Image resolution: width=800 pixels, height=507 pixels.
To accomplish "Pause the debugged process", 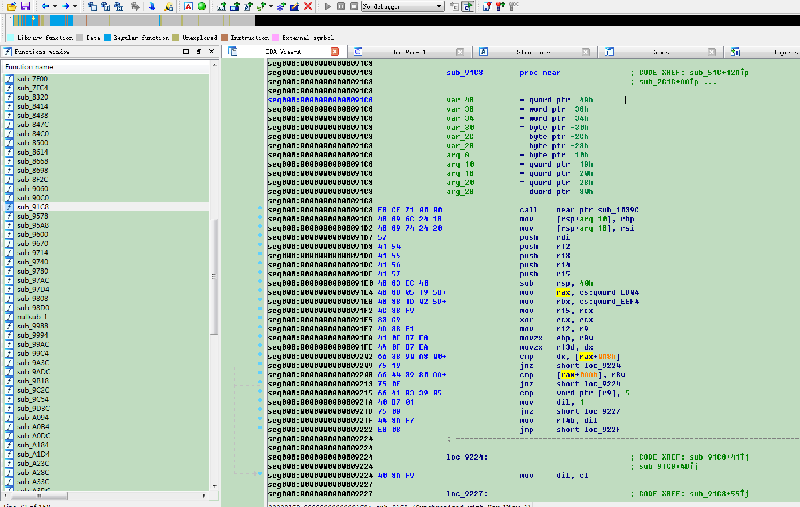I will tap(341, 6).
